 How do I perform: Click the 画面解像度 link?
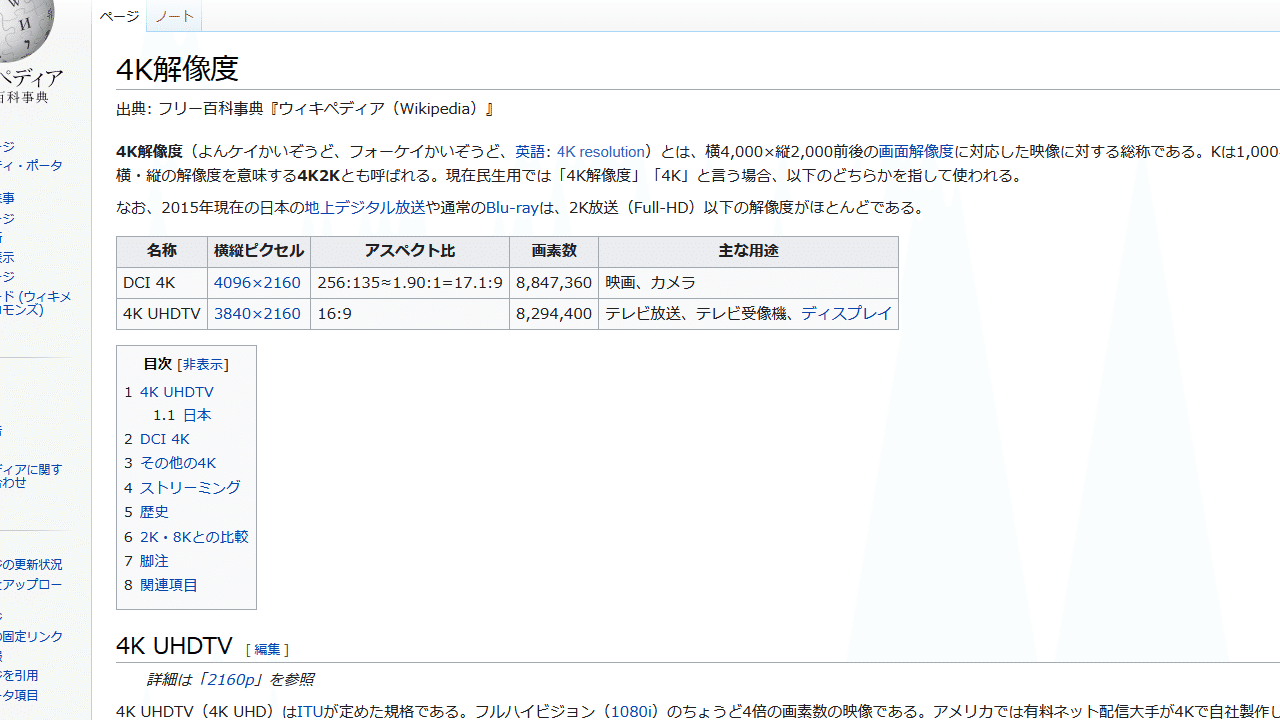[x=916, y=151]
